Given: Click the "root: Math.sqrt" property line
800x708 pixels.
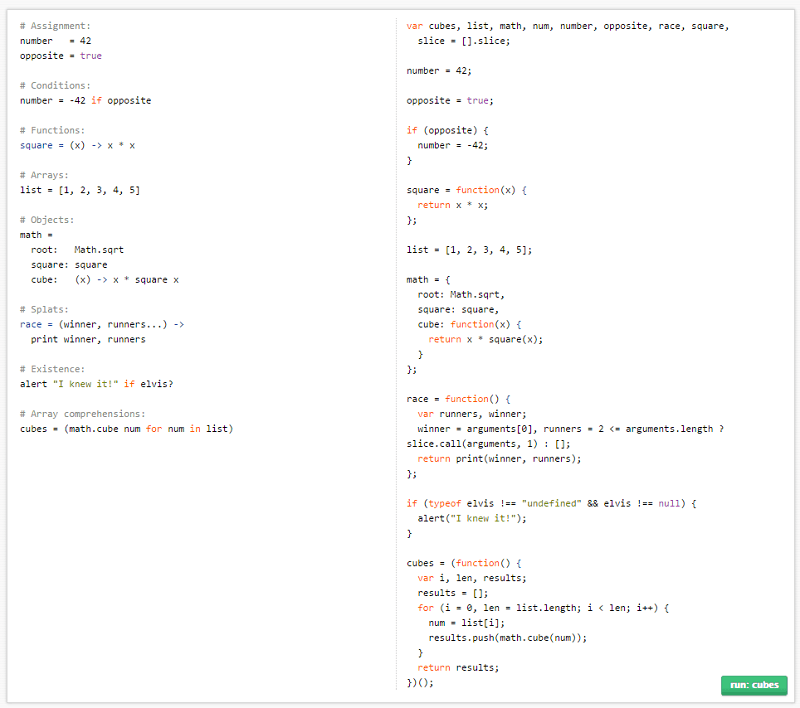Looking at the screenshot, I should point(70,249).
